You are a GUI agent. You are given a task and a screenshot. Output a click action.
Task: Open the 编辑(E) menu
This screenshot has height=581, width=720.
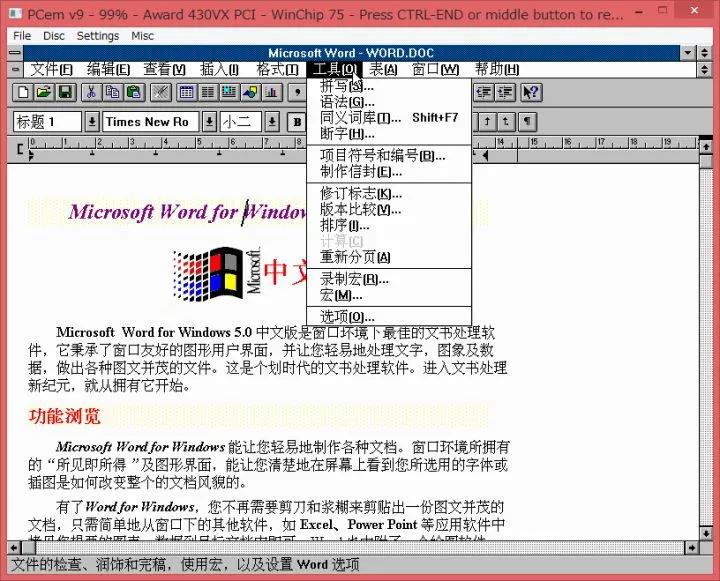click(x=108, y=69)
